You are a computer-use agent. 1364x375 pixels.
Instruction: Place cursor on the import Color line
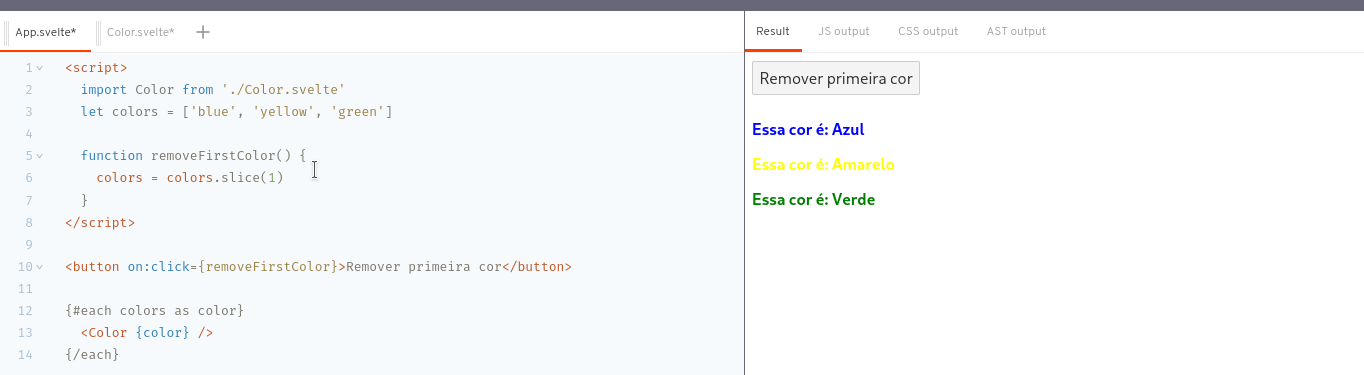click(x=213, y=90)
